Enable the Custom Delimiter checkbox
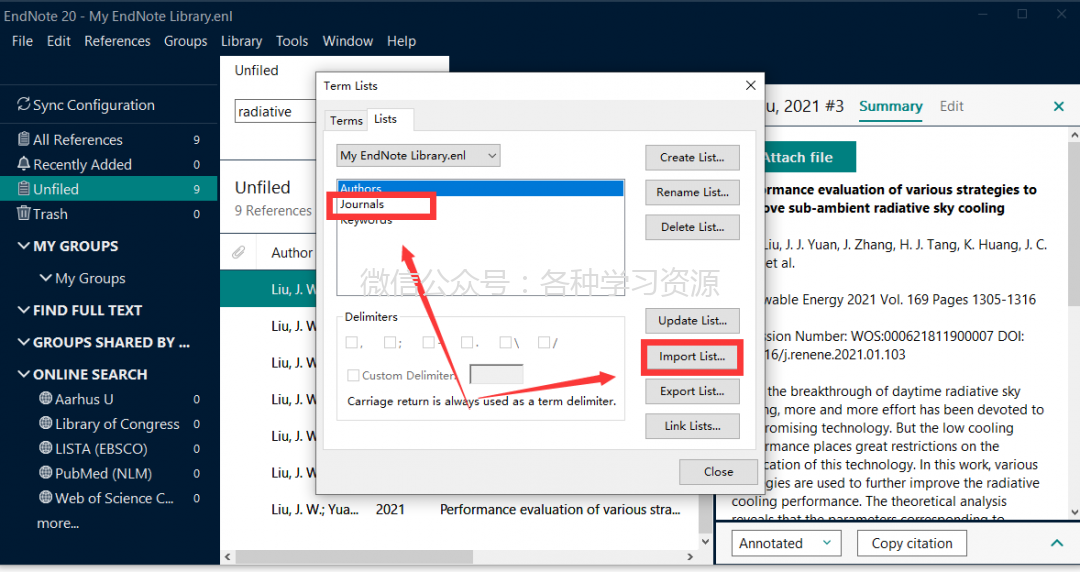Image resolution: width=1080 pixels, height=572 pixels. click(x=353, y=375)
